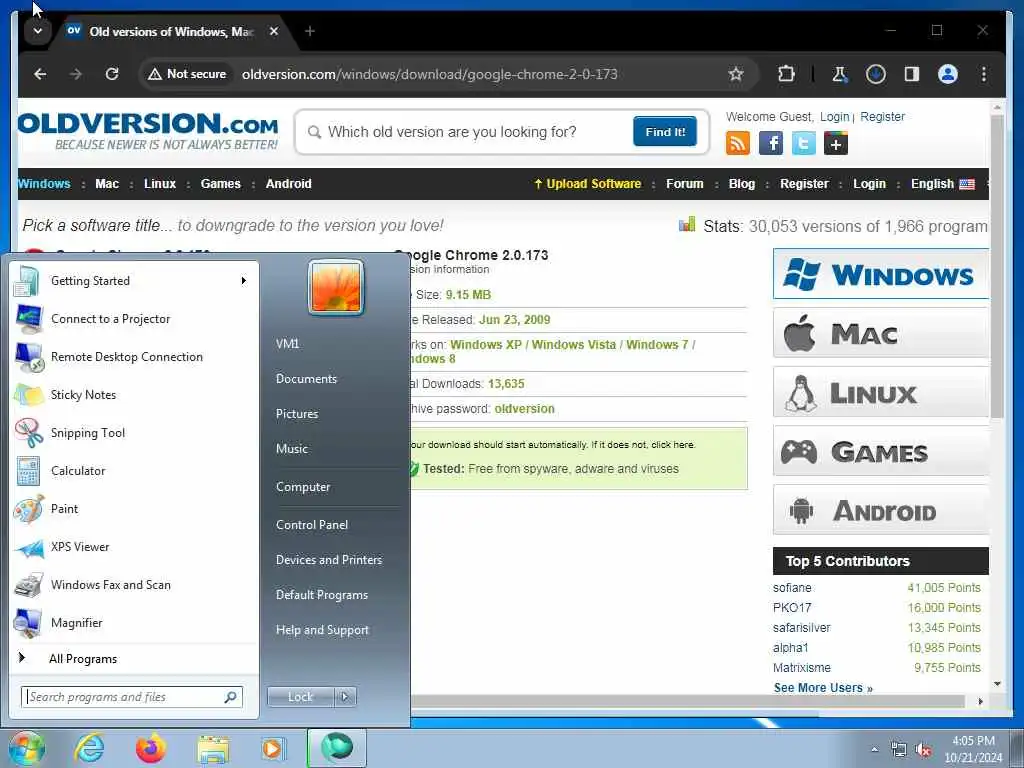The image size is (1024, 768).
Task: Select Mac in site navigation bar
Action: 107,184
